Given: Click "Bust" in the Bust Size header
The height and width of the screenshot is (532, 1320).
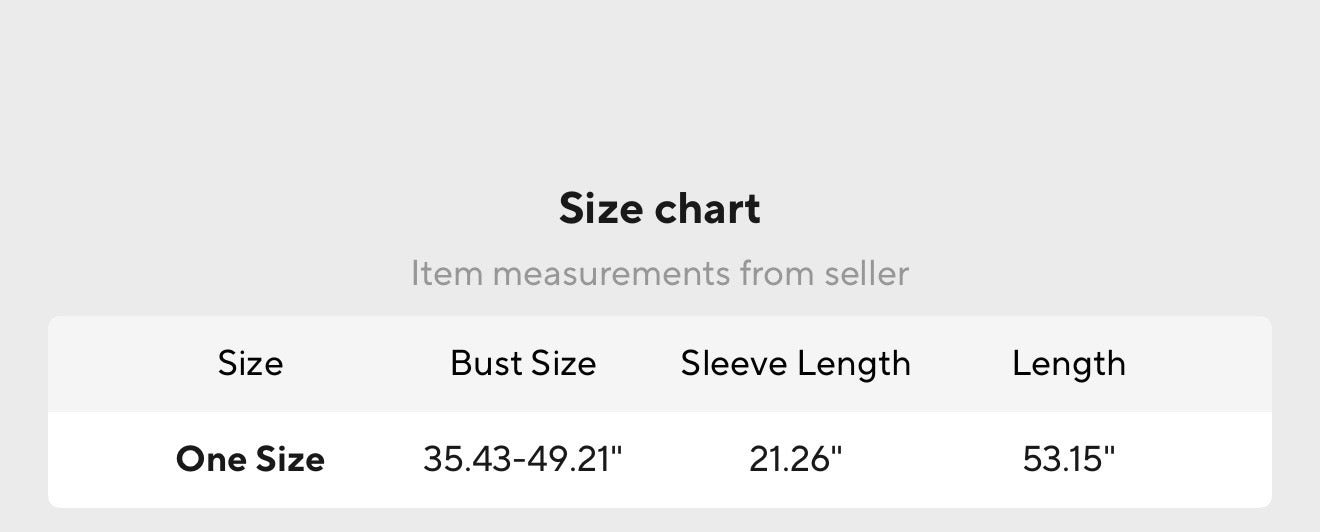Looking at the screenshot, I should [x=487, y=363].
